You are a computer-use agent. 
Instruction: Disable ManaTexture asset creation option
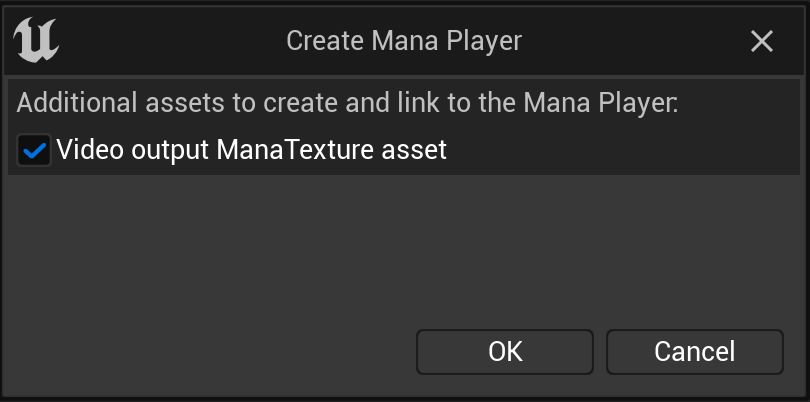tap(34, 151)
